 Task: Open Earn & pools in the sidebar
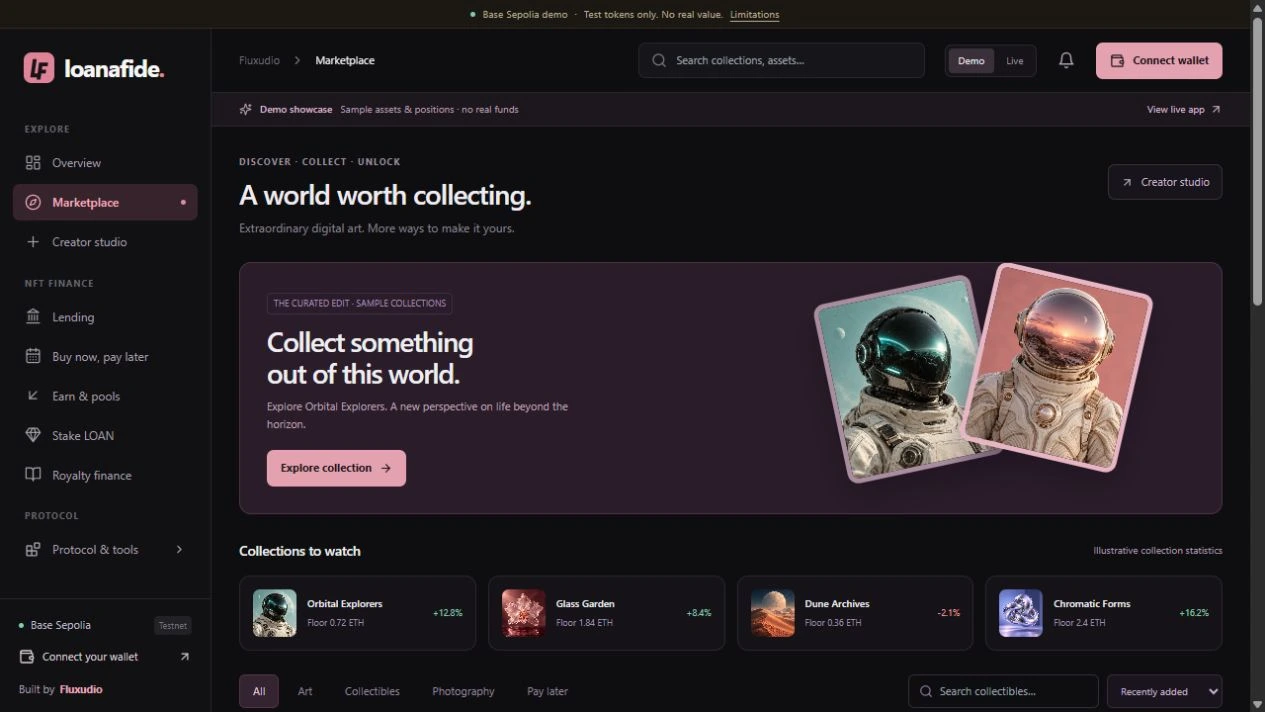(105, 396)
